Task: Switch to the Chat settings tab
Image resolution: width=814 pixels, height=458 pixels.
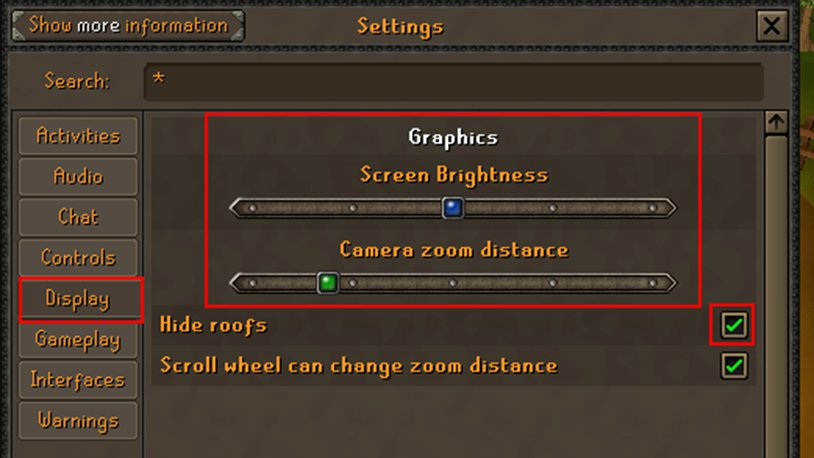Action: [x=78, y=217]
